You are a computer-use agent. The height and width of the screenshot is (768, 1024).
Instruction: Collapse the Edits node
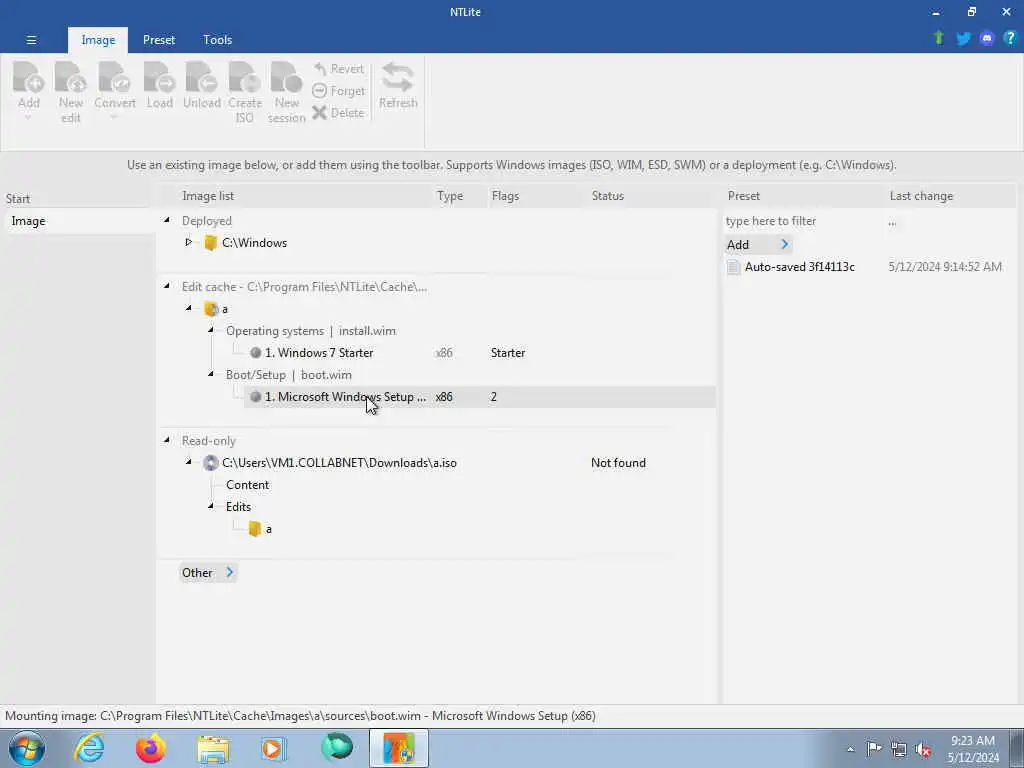[x=211, y=506]
